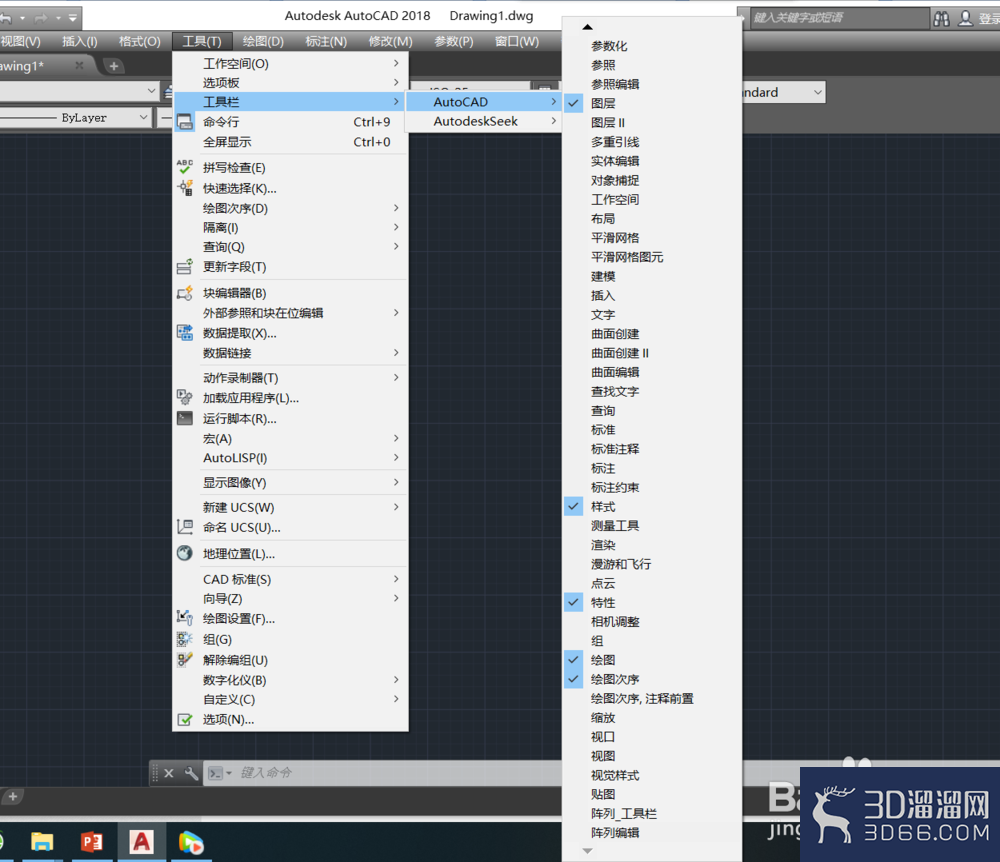Click the keyword search input field
The width and height of the screenshot is (1000, 862).
pyautogui.click(x=838, y=18)
